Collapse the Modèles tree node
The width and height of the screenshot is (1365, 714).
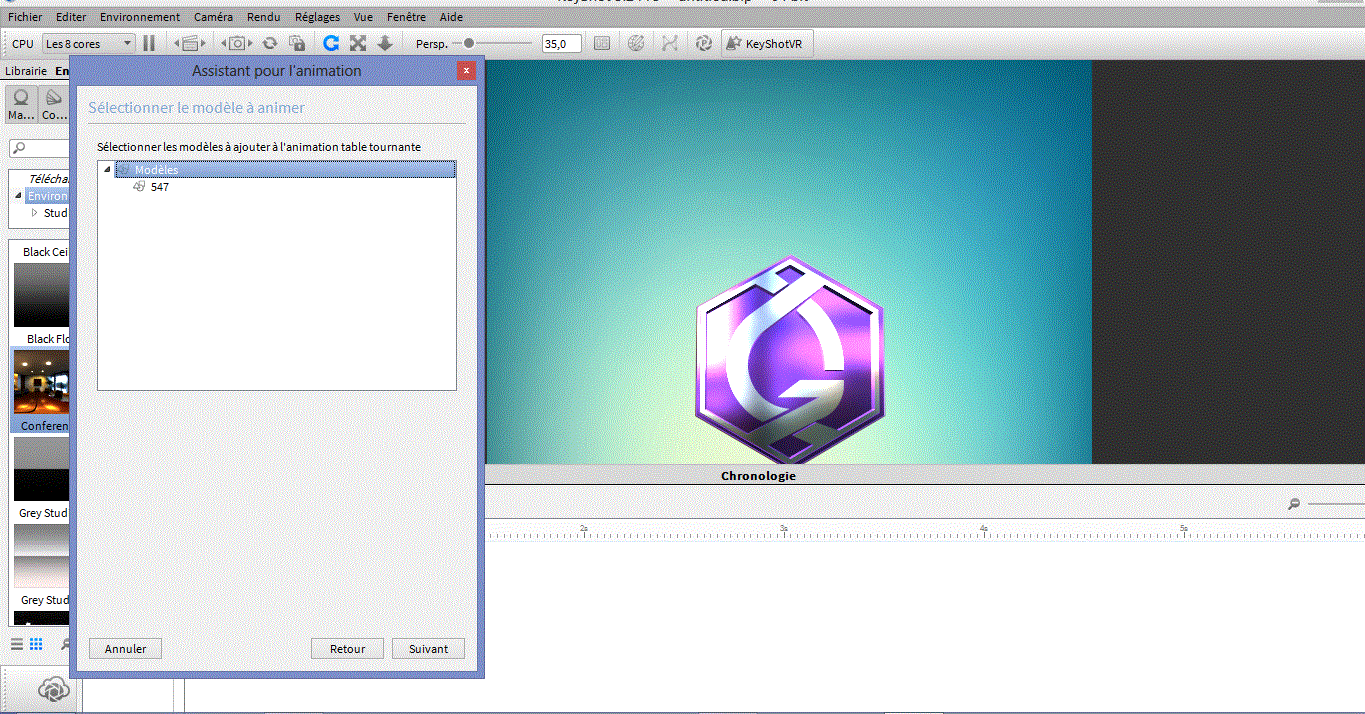(107, 170)
